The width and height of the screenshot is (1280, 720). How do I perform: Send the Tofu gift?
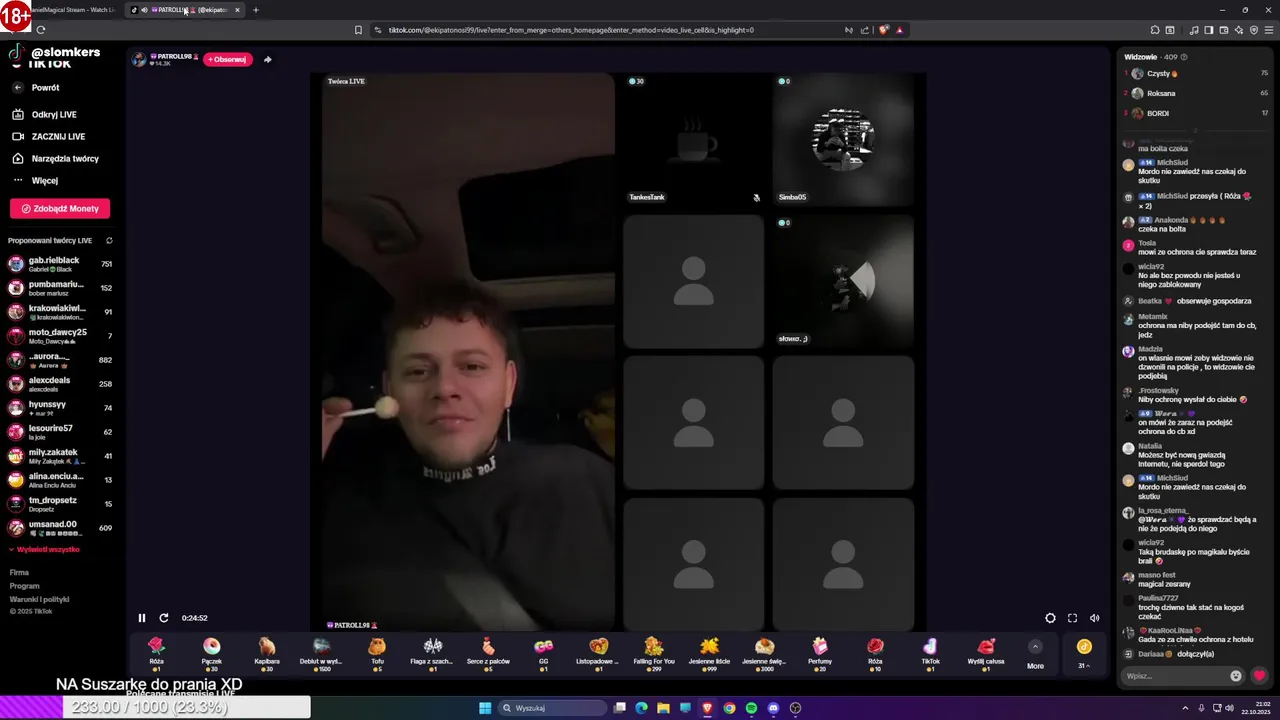377,653
